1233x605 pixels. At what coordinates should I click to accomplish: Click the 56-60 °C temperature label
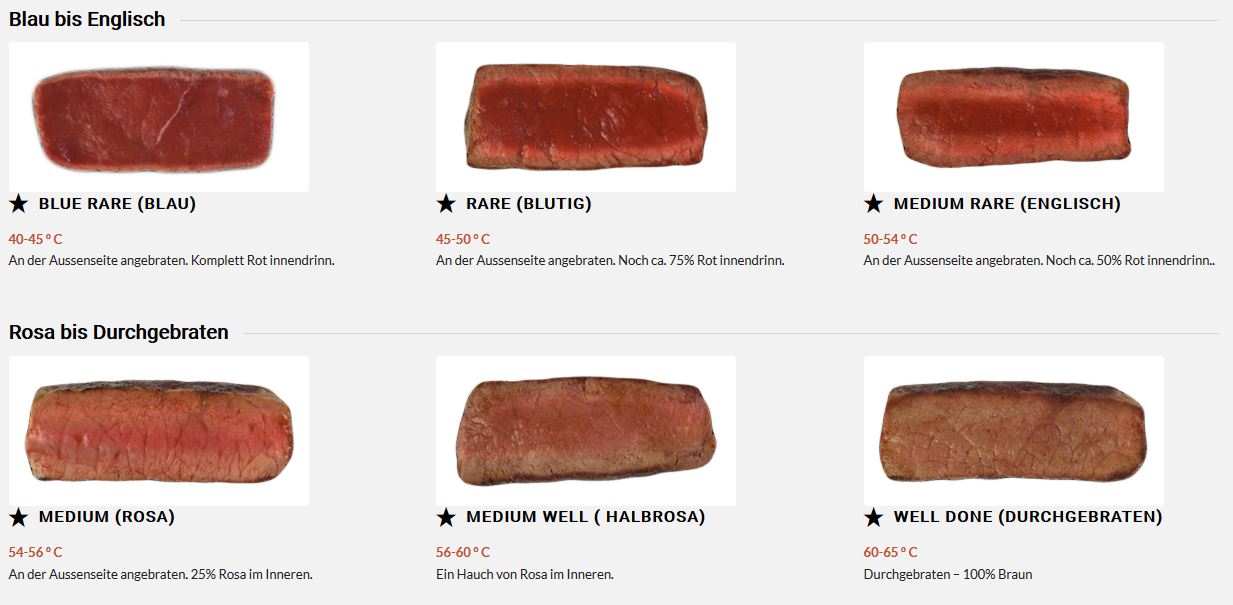(x=463, y=552)
